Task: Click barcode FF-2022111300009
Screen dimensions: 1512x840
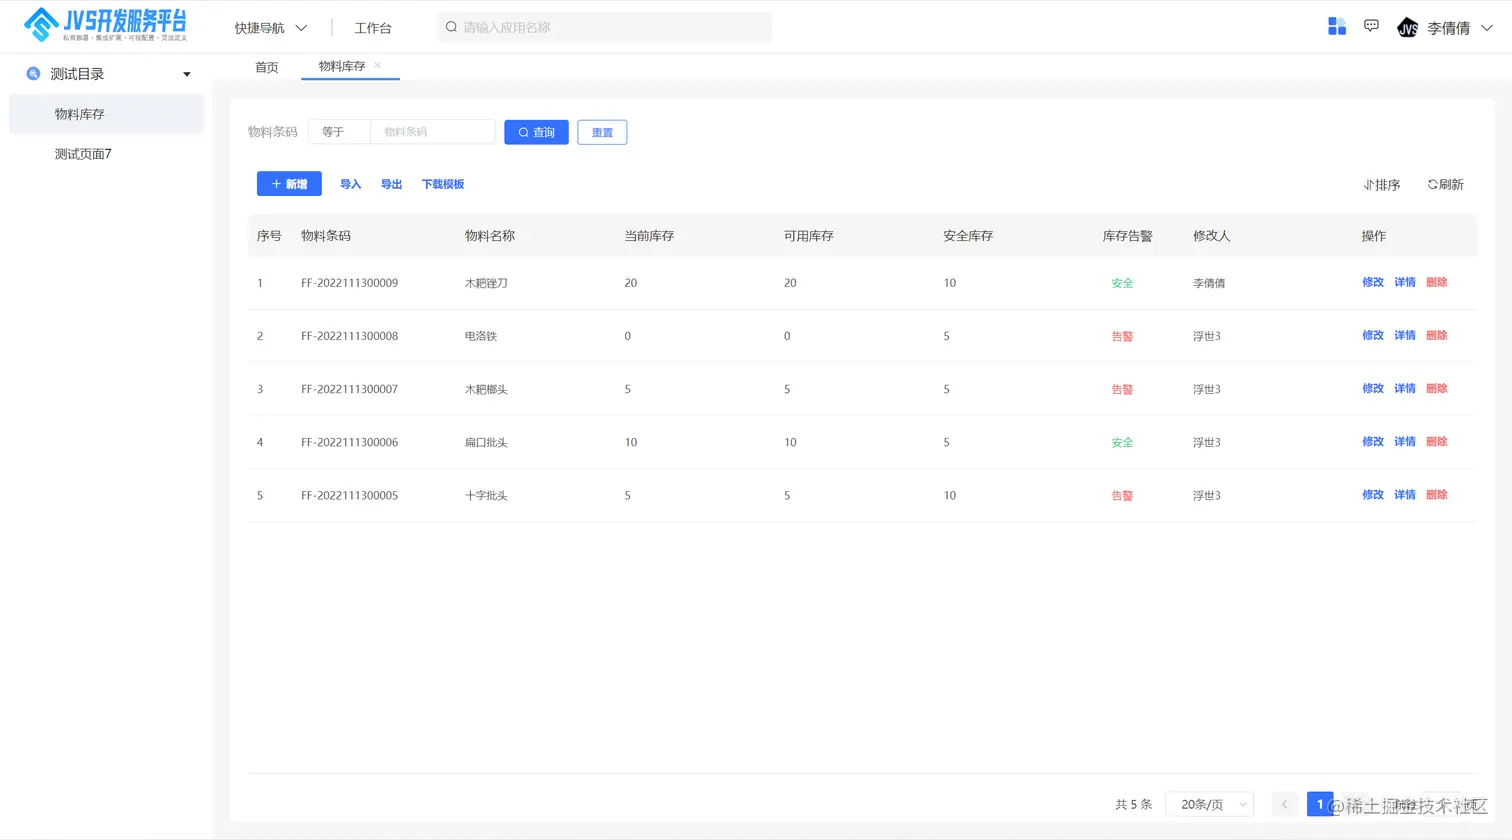Action: [349, 283]
